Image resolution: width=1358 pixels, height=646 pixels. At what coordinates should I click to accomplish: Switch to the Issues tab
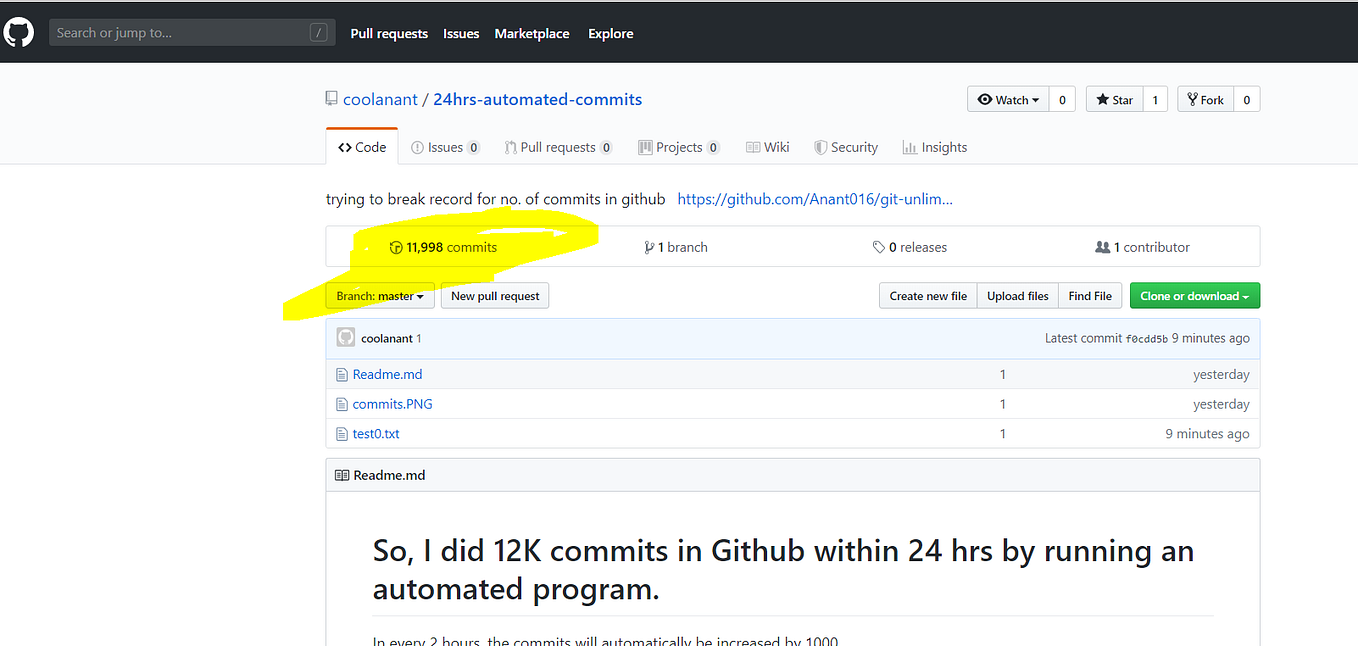point(445,146)
